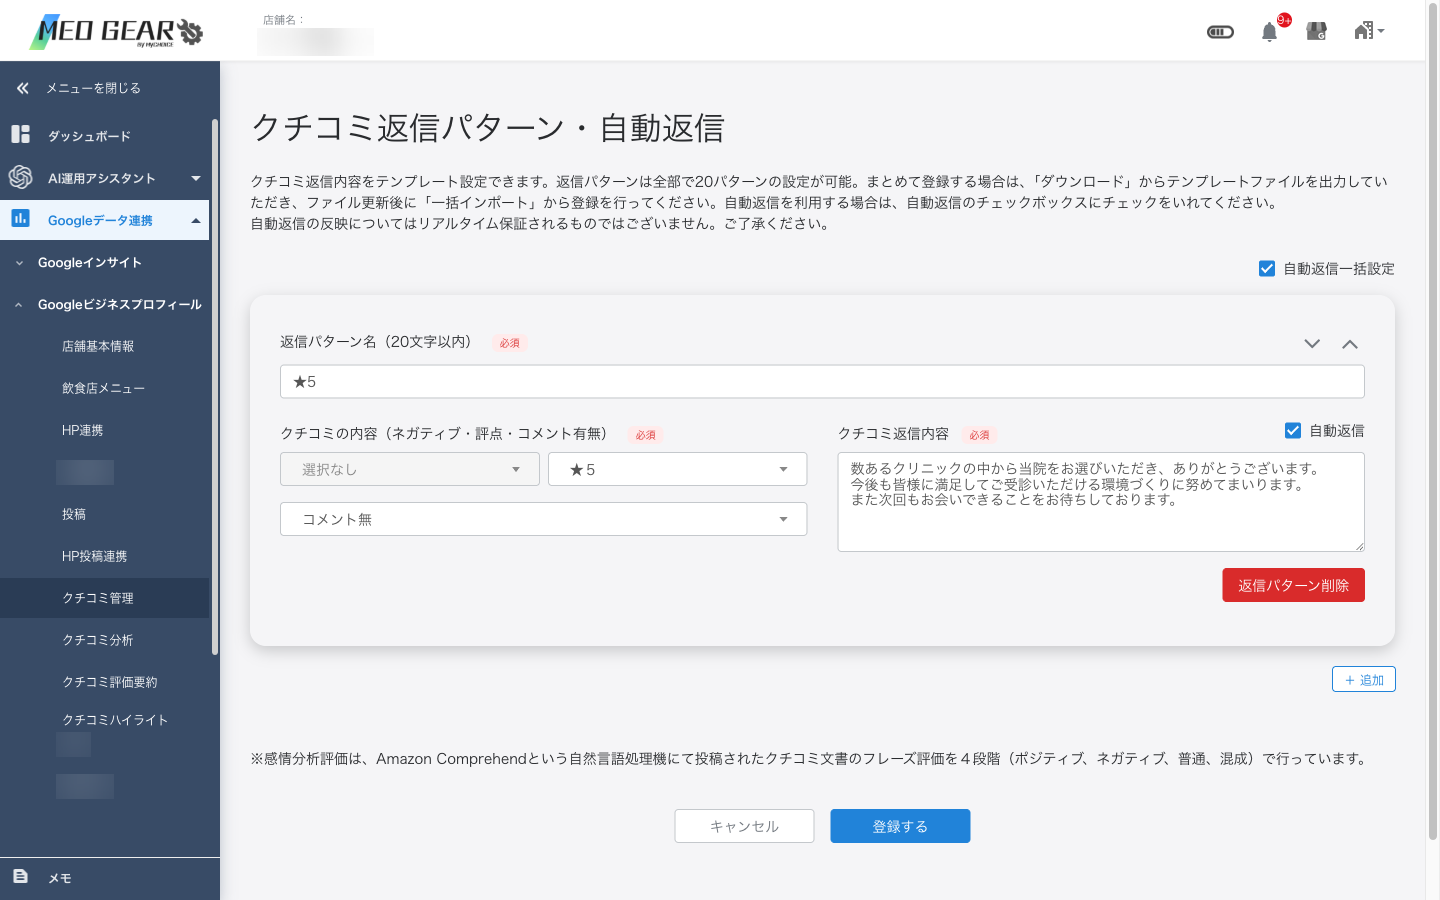1440x900 pixels.
Task: Click the AI assistant swirl icon
Action: pos(20,177)
